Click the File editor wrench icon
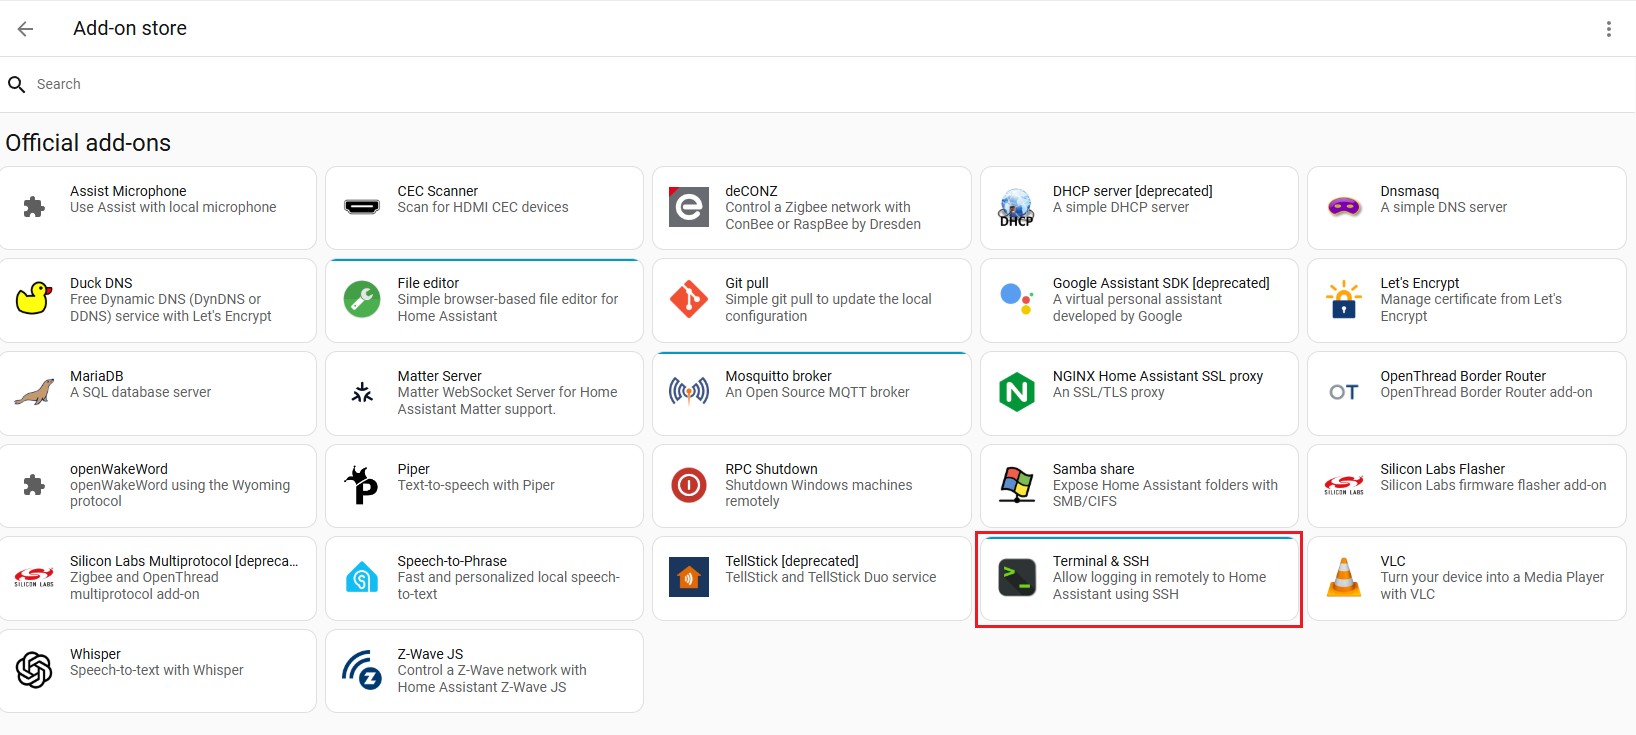 [361, 299]
